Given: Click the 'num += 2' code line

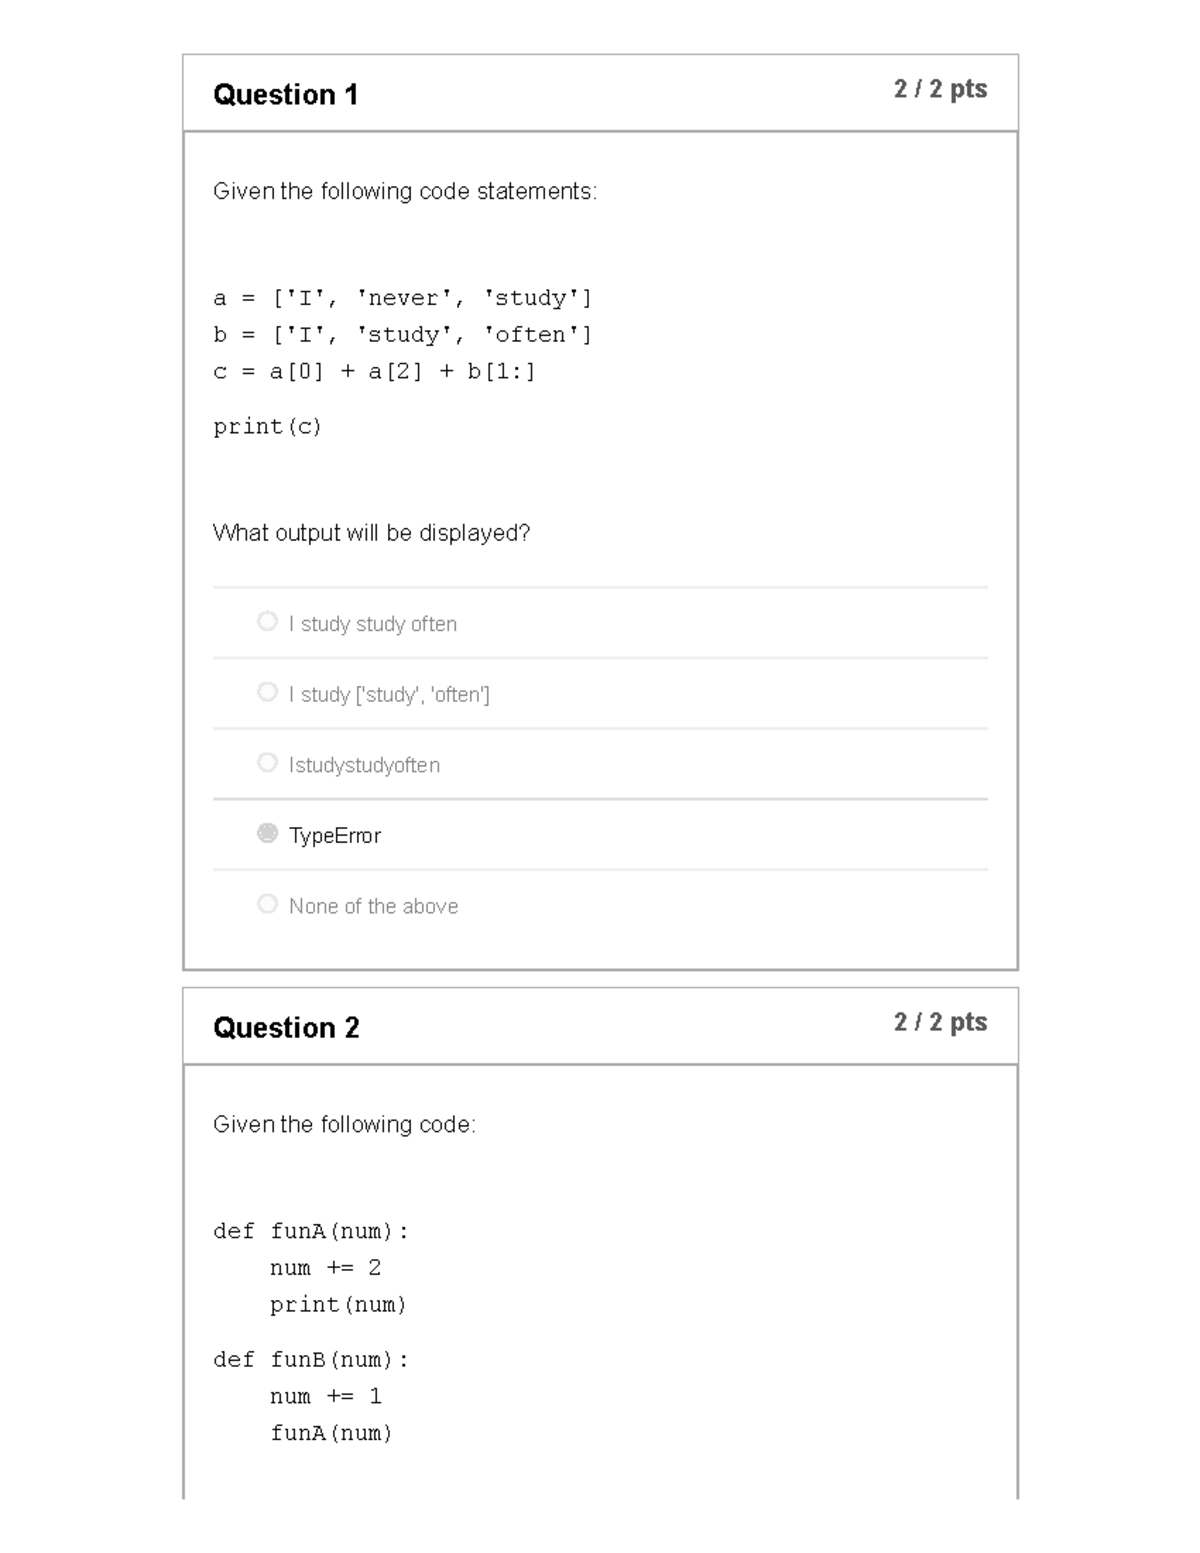Looking at the screenshot, I should click(325, 1268).
